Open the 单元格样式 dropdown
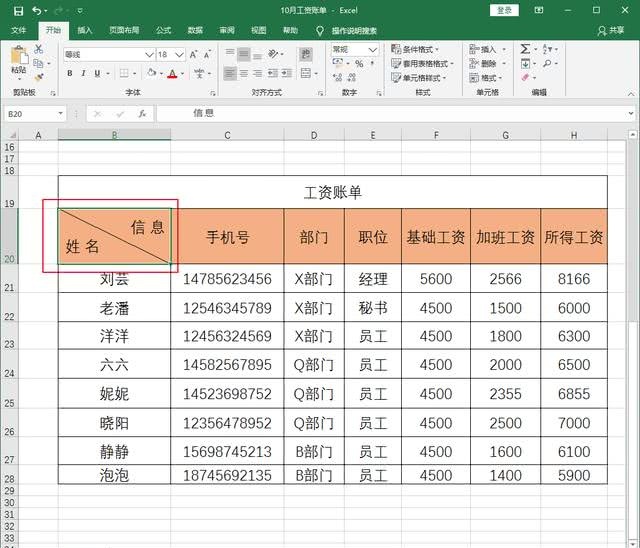The width and height of the screenshot is (640, 548). point(418,78)
